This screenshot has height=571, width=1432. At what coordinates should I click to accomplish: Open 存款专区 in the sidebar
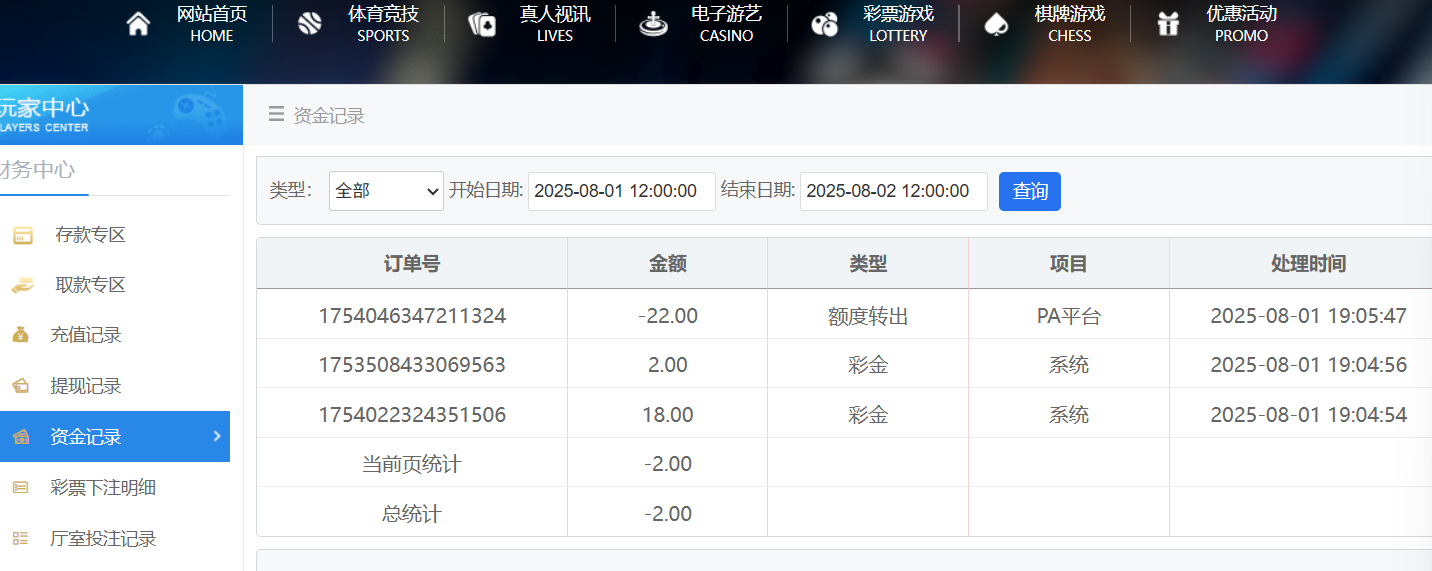[90, 235]
